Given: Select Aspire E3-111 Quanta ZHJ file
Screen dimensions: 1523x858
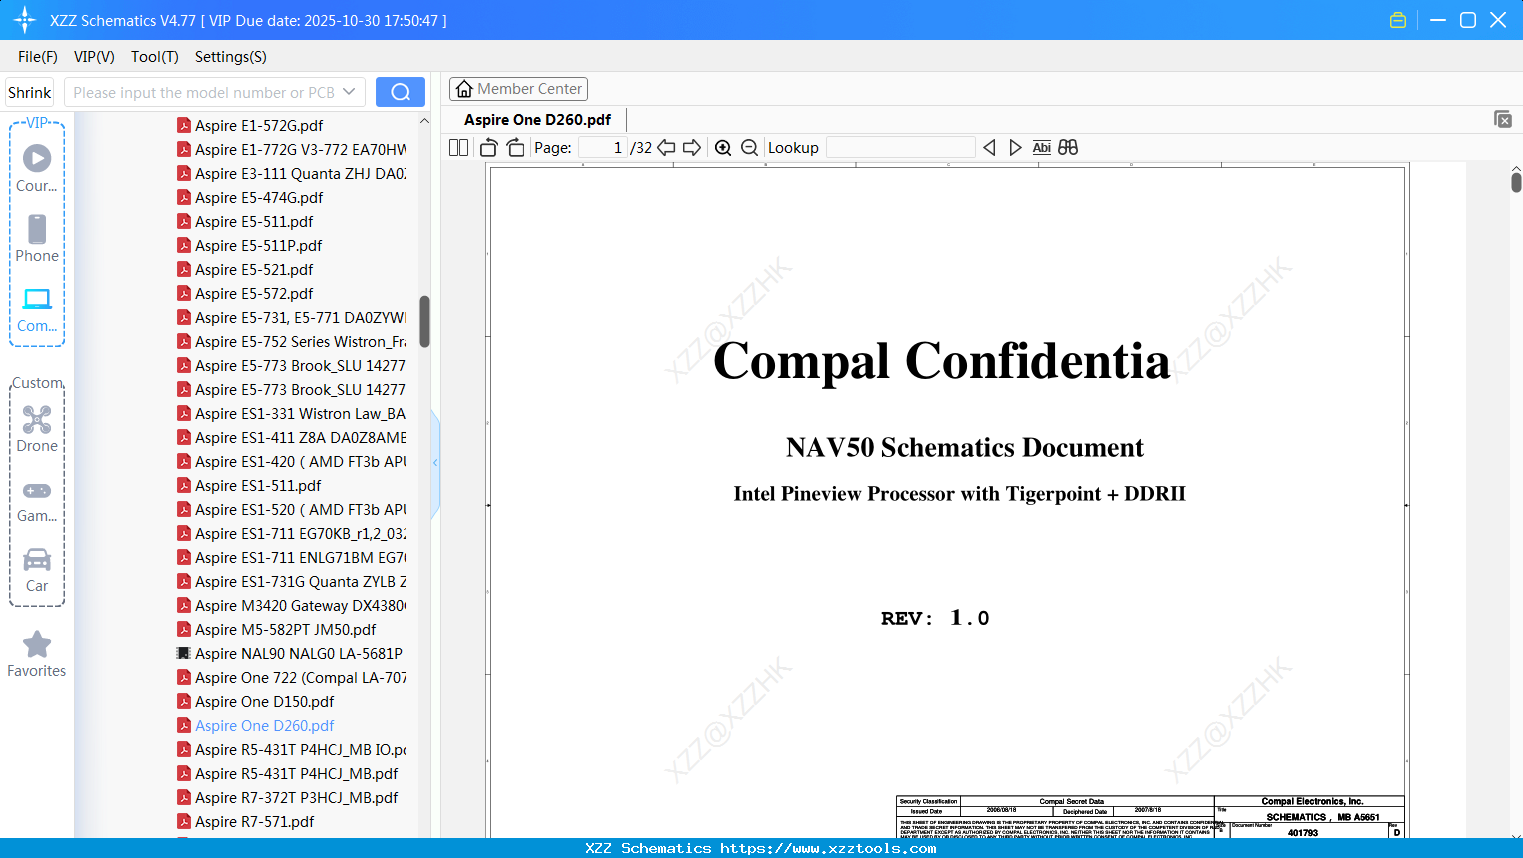Looking at the screenshot, I should [291, 173].
